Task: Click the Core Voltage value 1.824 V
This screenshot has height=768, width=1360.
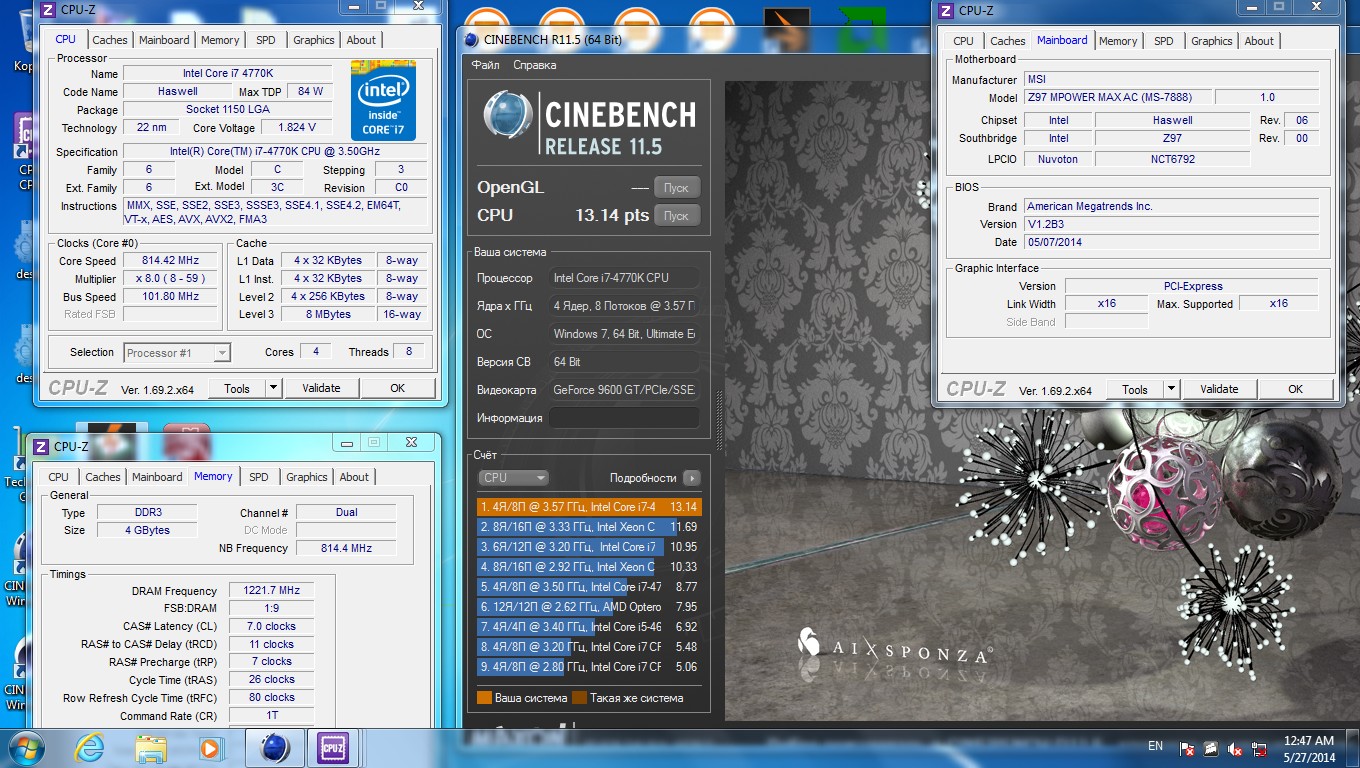Action: 297,127
